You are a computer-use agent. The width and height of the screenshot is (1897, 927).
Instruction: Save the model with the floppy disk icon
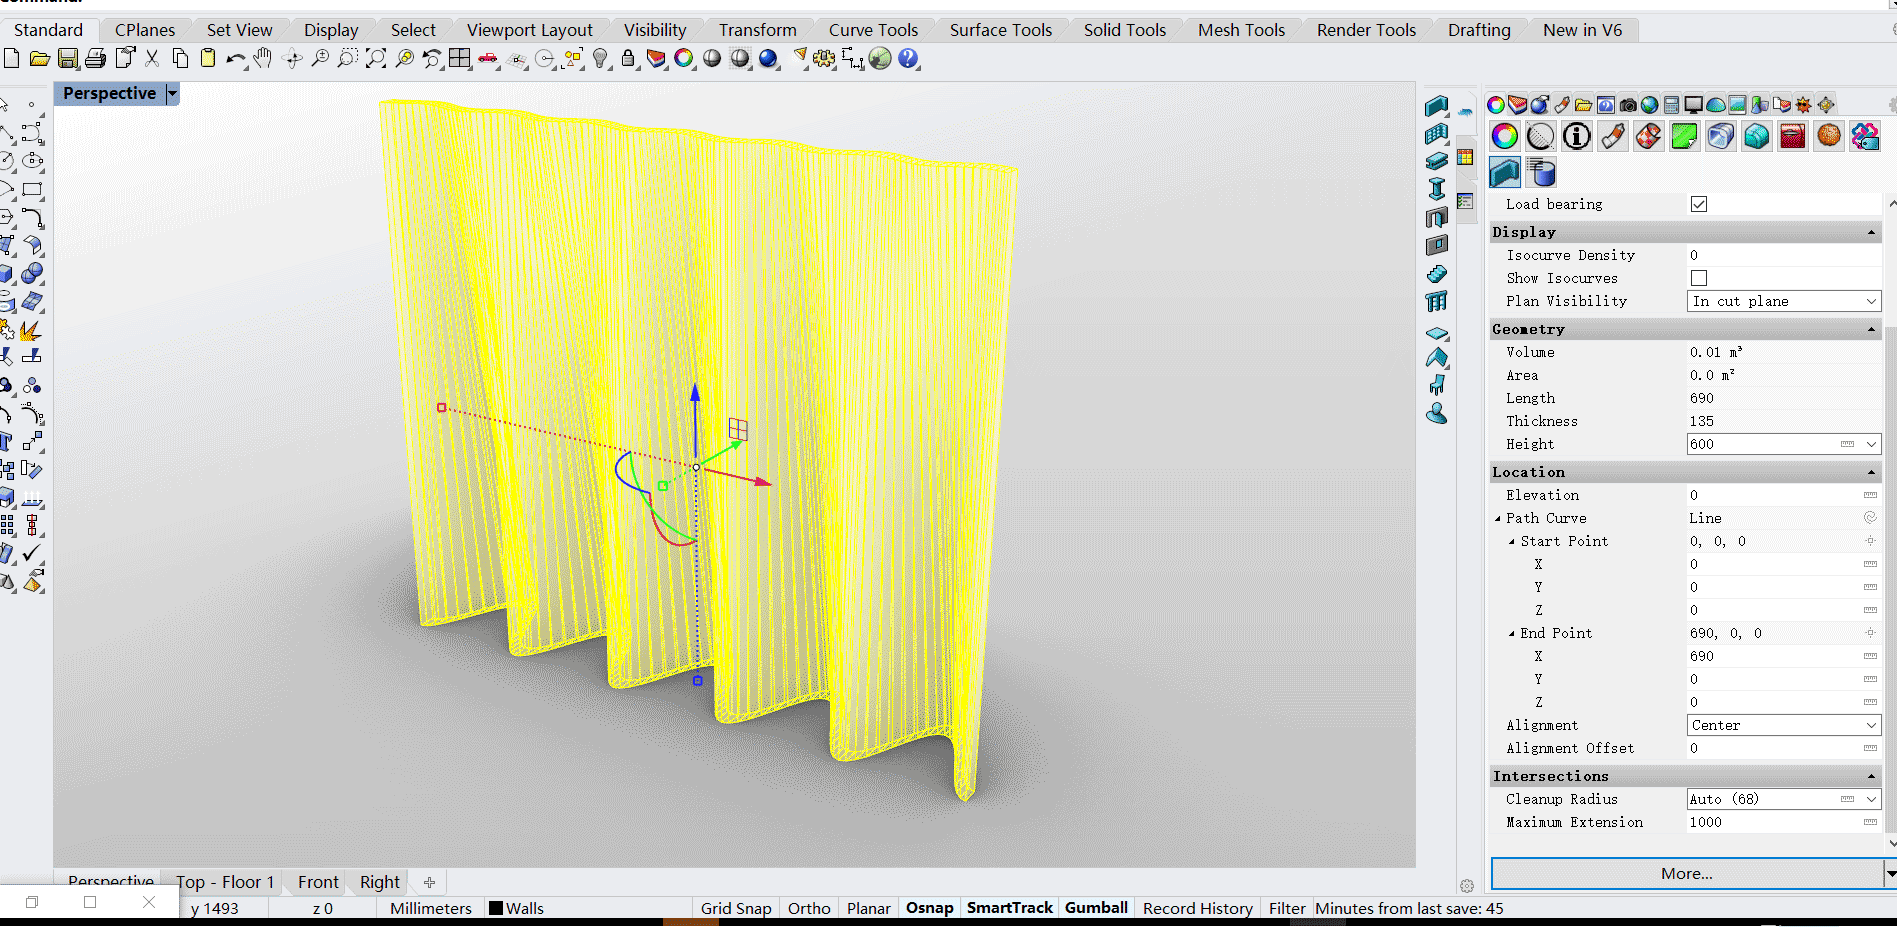(67, 59)
